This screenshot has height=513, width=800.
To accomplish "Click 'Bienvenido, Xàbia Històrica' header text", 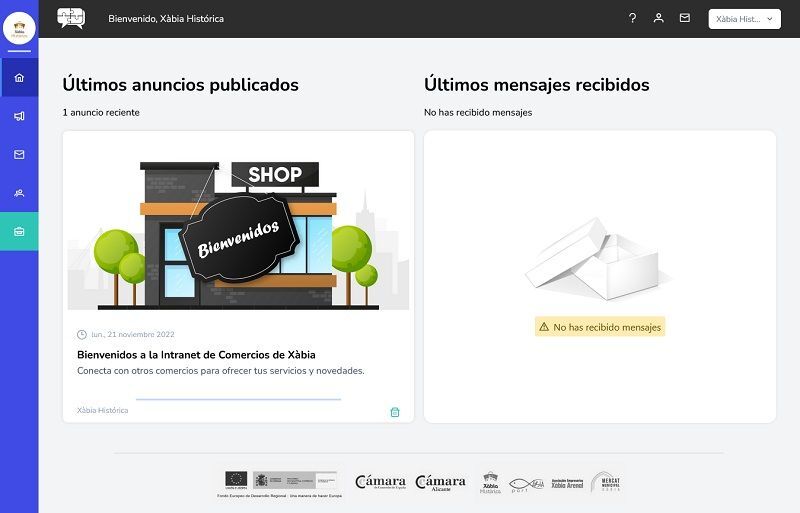I will coord(166,19).
